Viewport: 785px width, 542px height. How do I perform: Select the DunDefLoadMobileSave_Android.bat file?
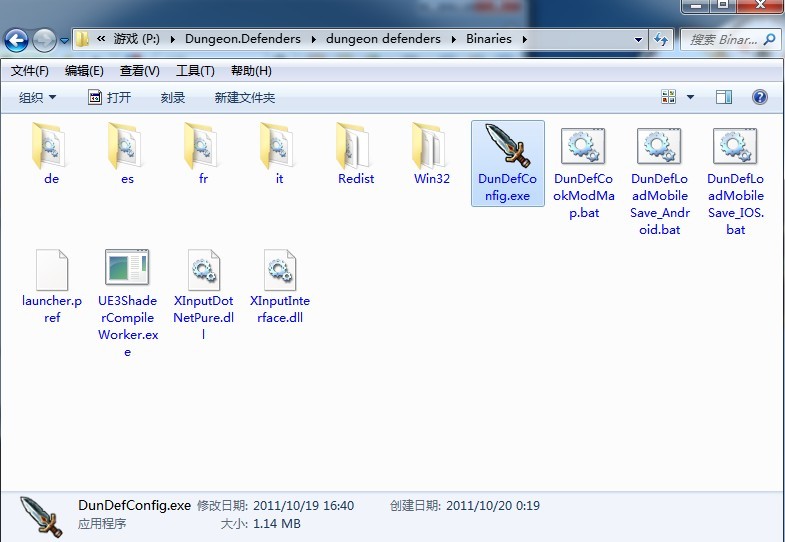tap(659, 147)
